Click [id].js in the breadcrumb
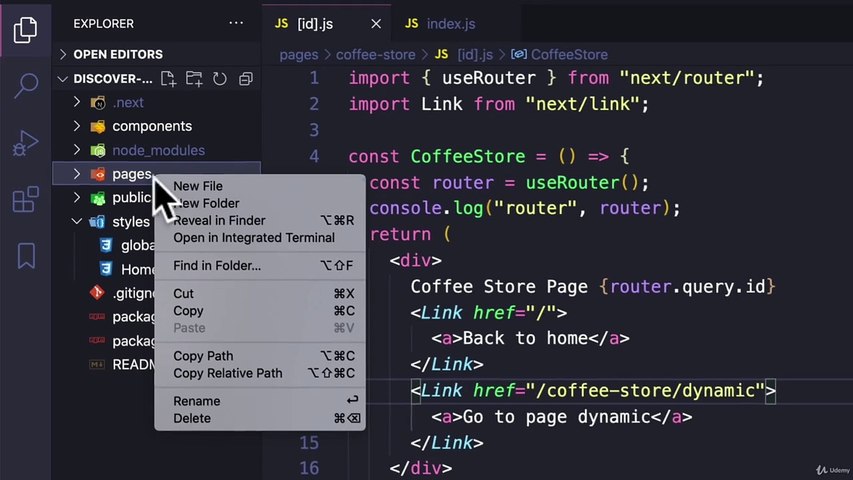The height and width of the screenshot is (480, 853). click(464, 55)
